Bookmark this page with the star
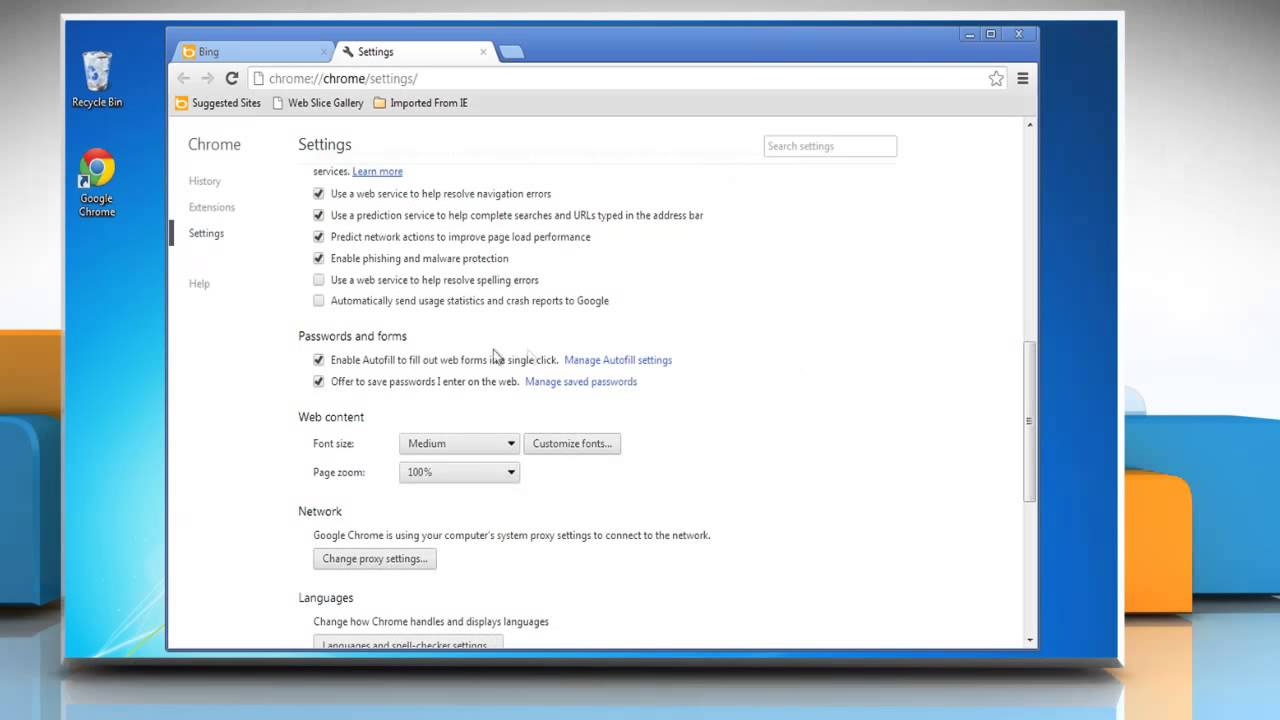This screenshot has height=720, width=1280. click(x=996, y=78)
